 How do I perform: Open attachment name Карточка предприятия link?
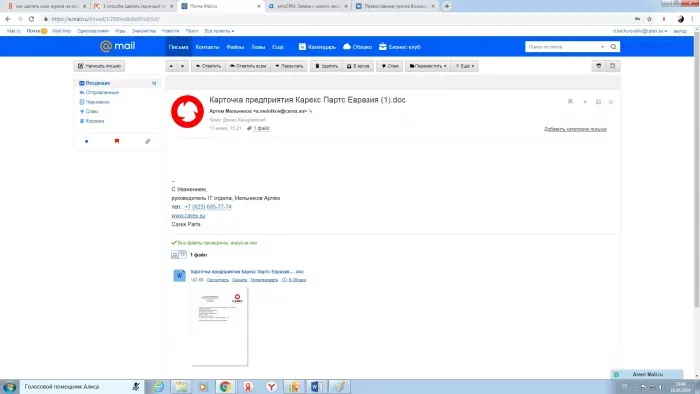[x=247, y=271]
